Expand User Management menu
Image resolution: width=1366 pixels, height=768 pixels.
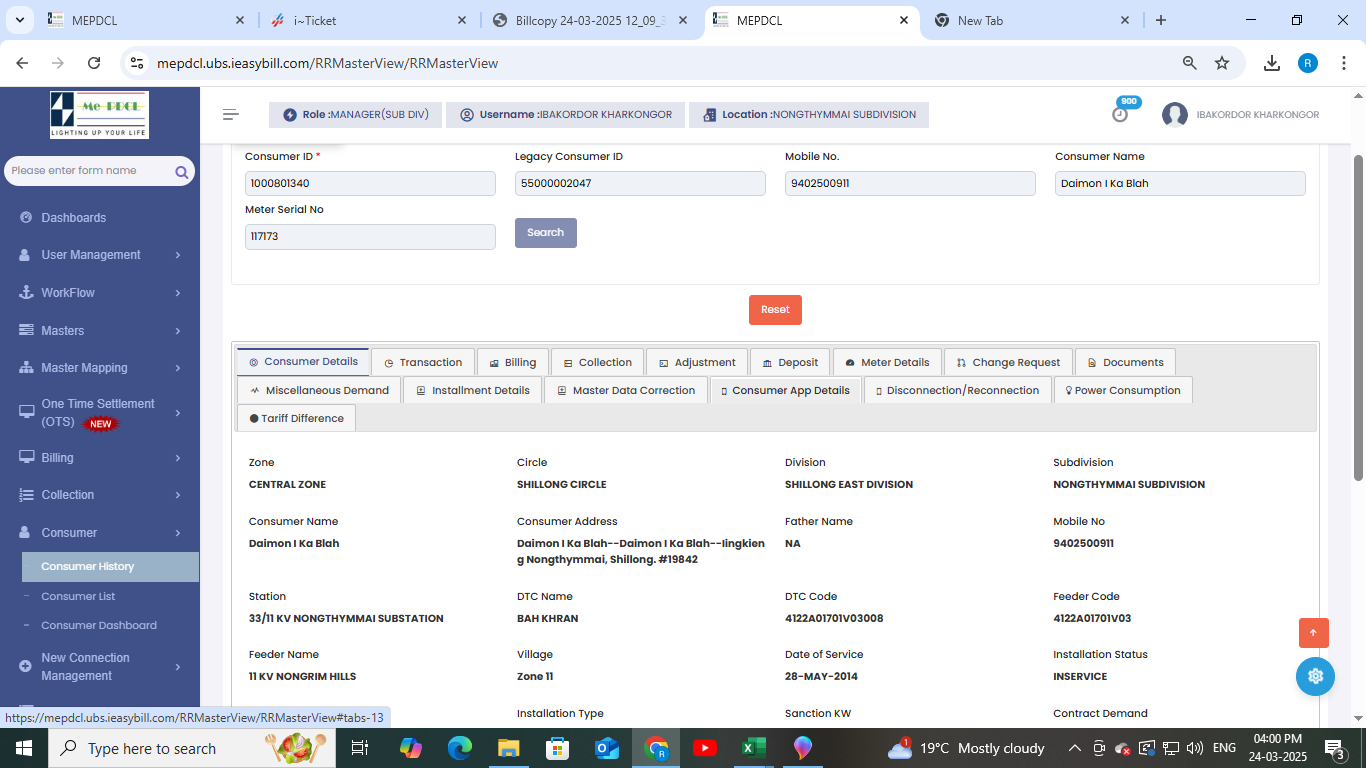[100, 255]
